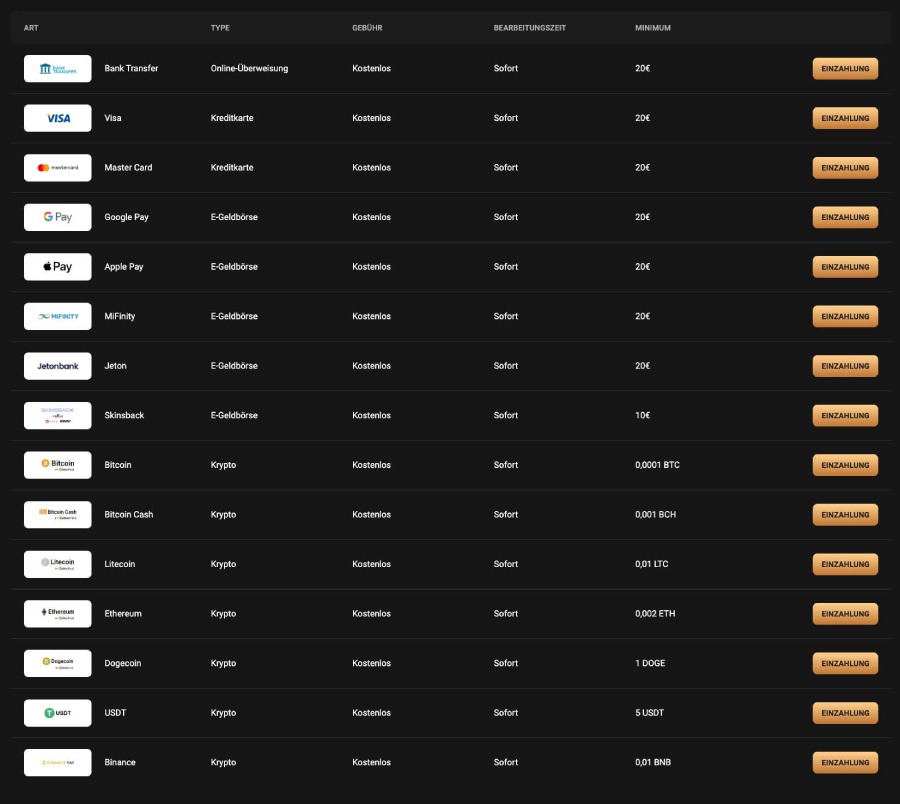Select the Dogecoin logo icon
This screenshot has height=804, width=900.
click(x=57, y=663)
